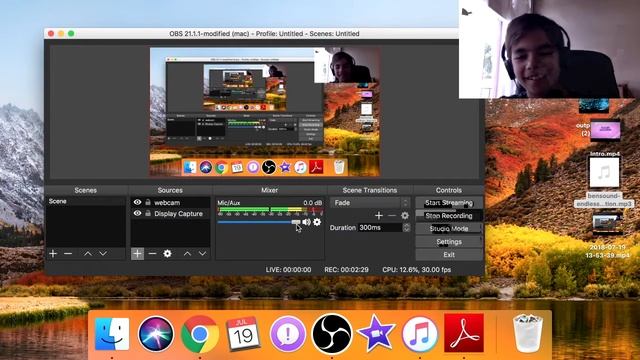Open Reminders alert icon in Dock
Screen dimensions: 640x360
288,334
